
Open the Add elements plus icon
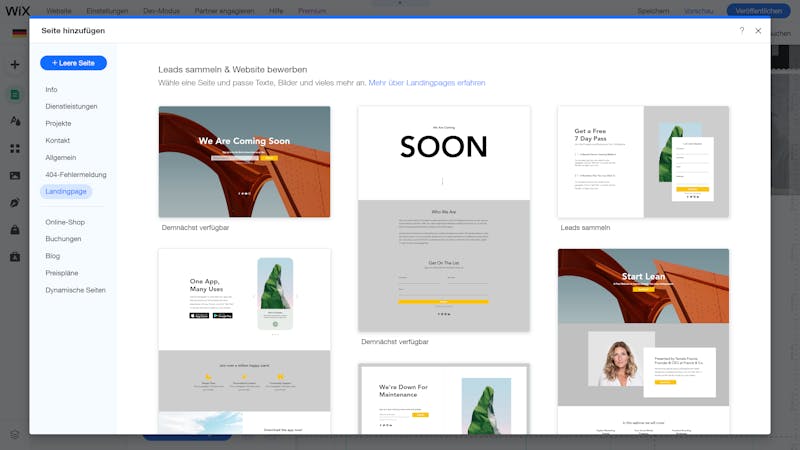[15, 65]
